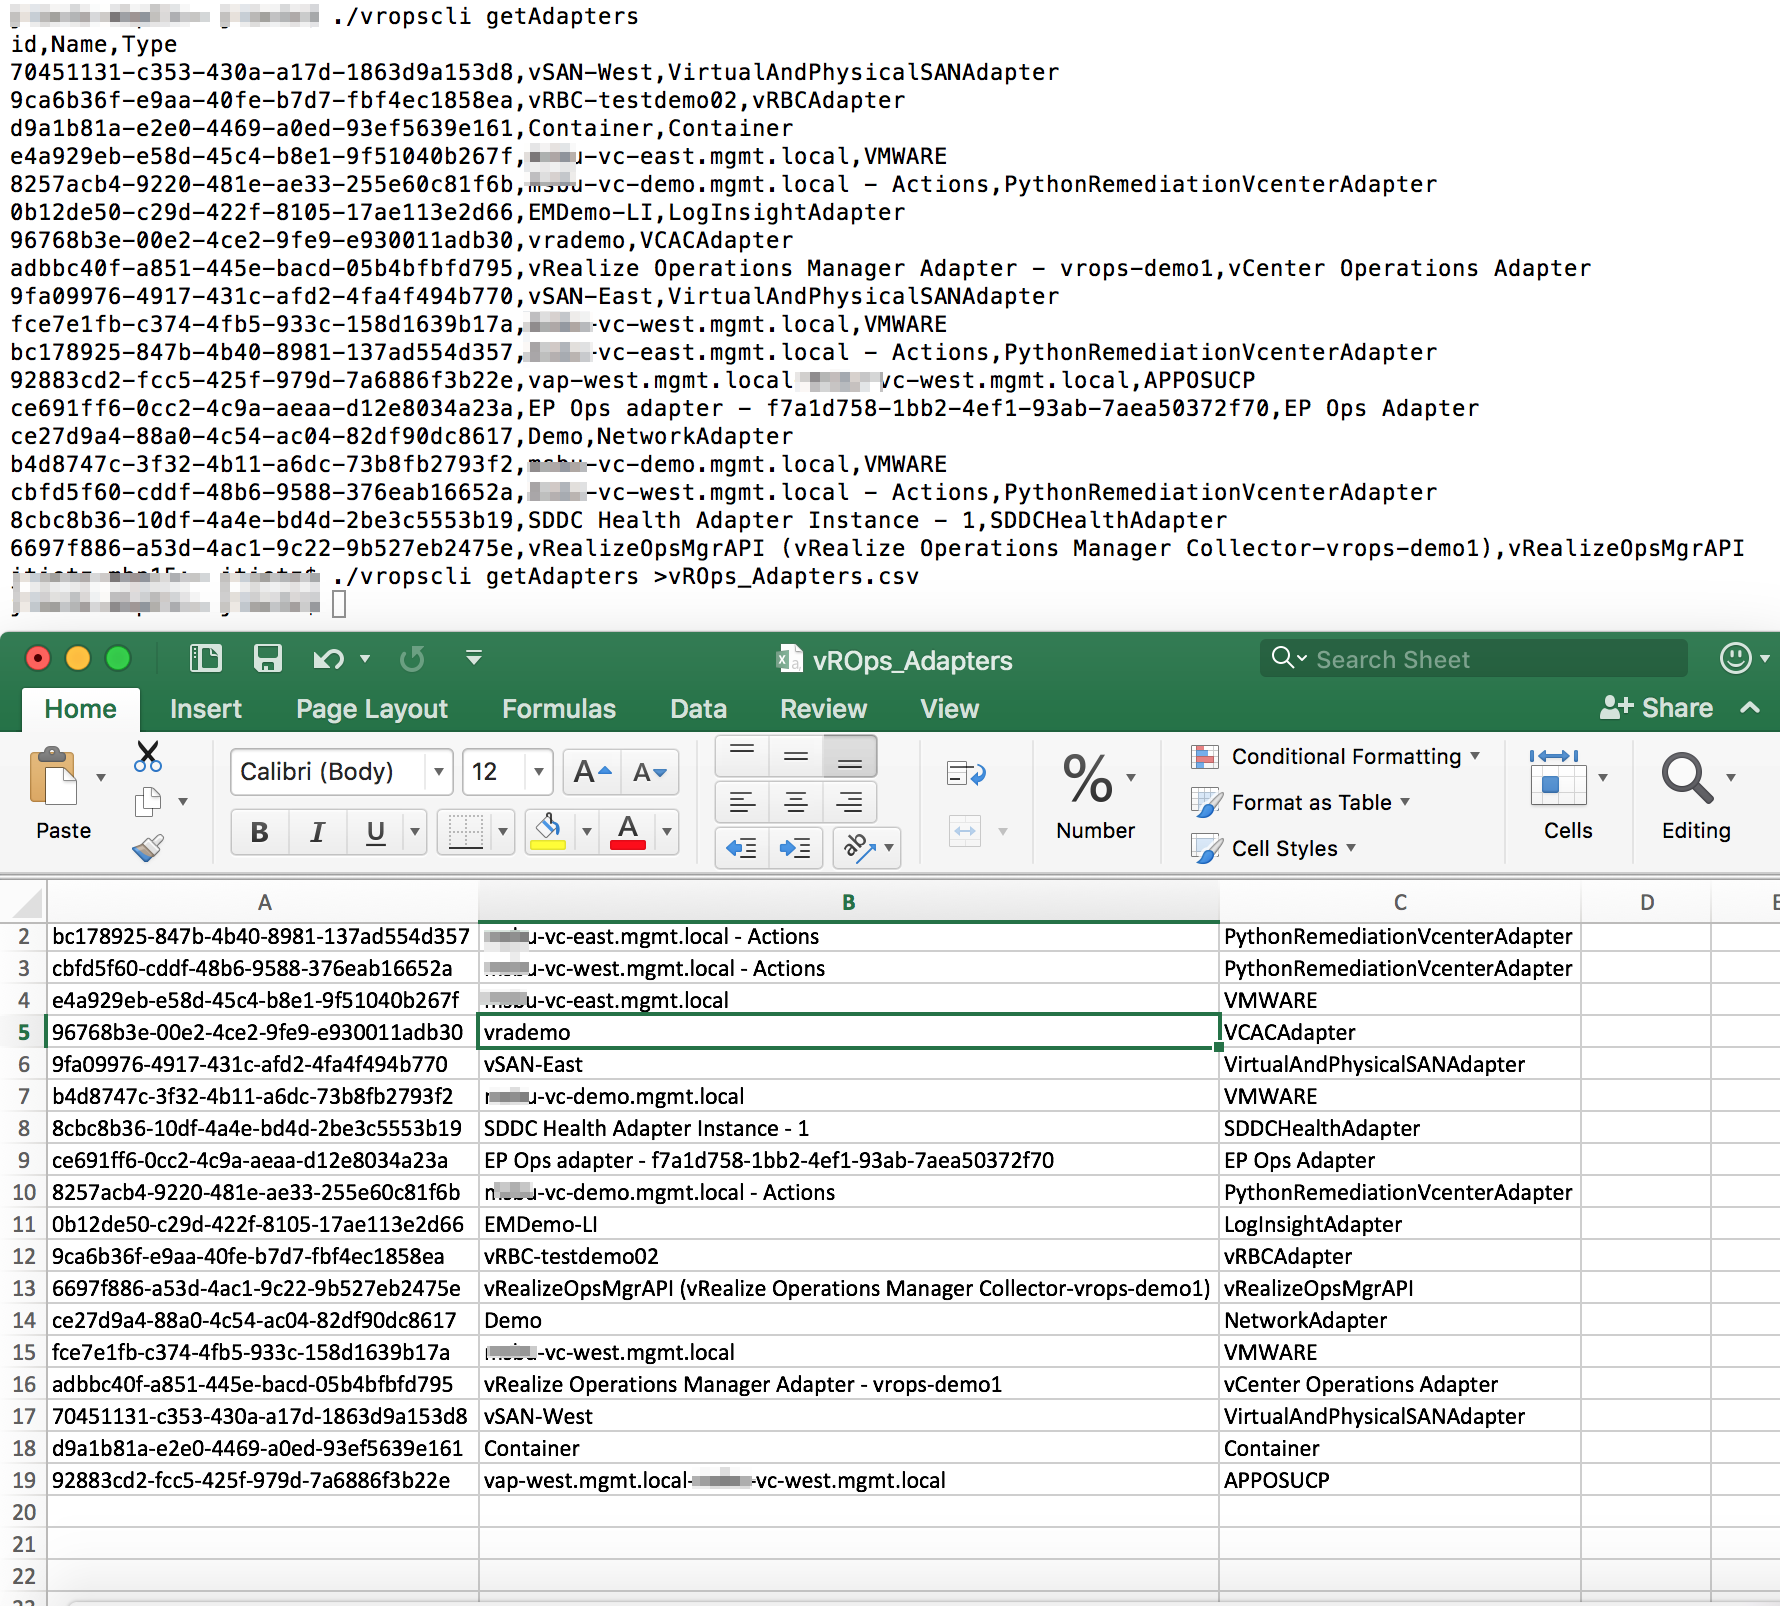Click in the Search Sheet field

tap(1480, 659)
